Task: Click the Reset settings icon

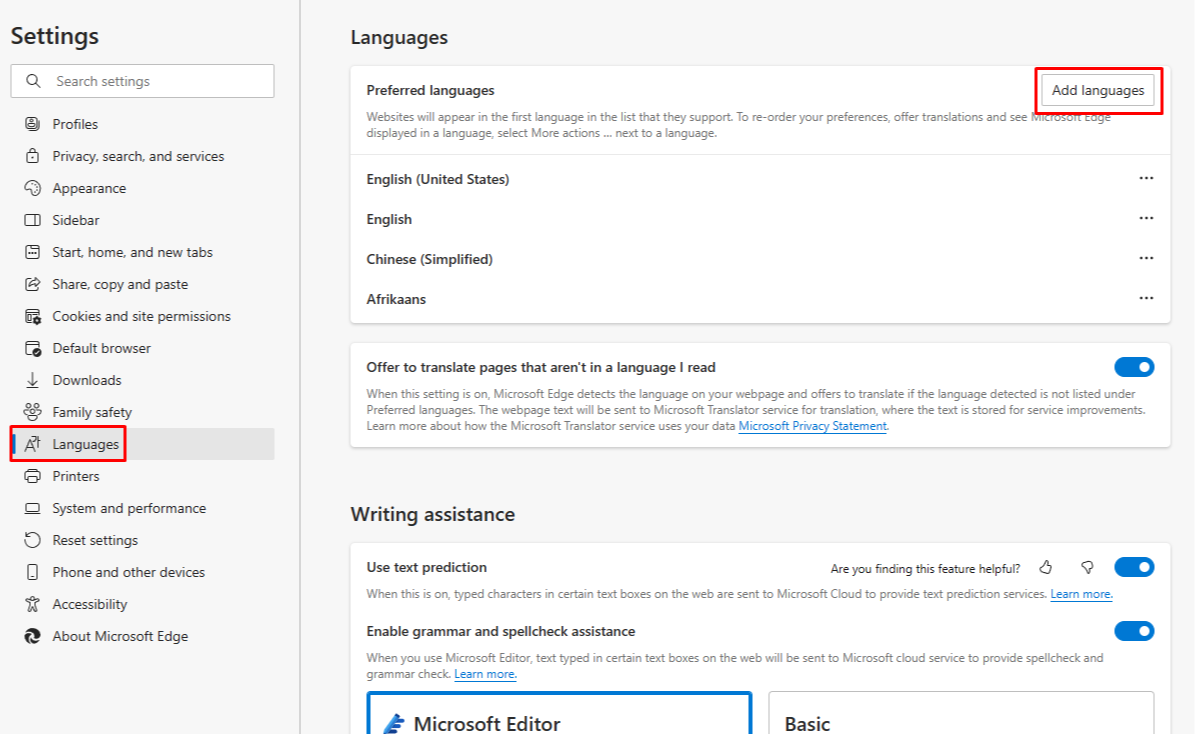Action: (32, 540)
